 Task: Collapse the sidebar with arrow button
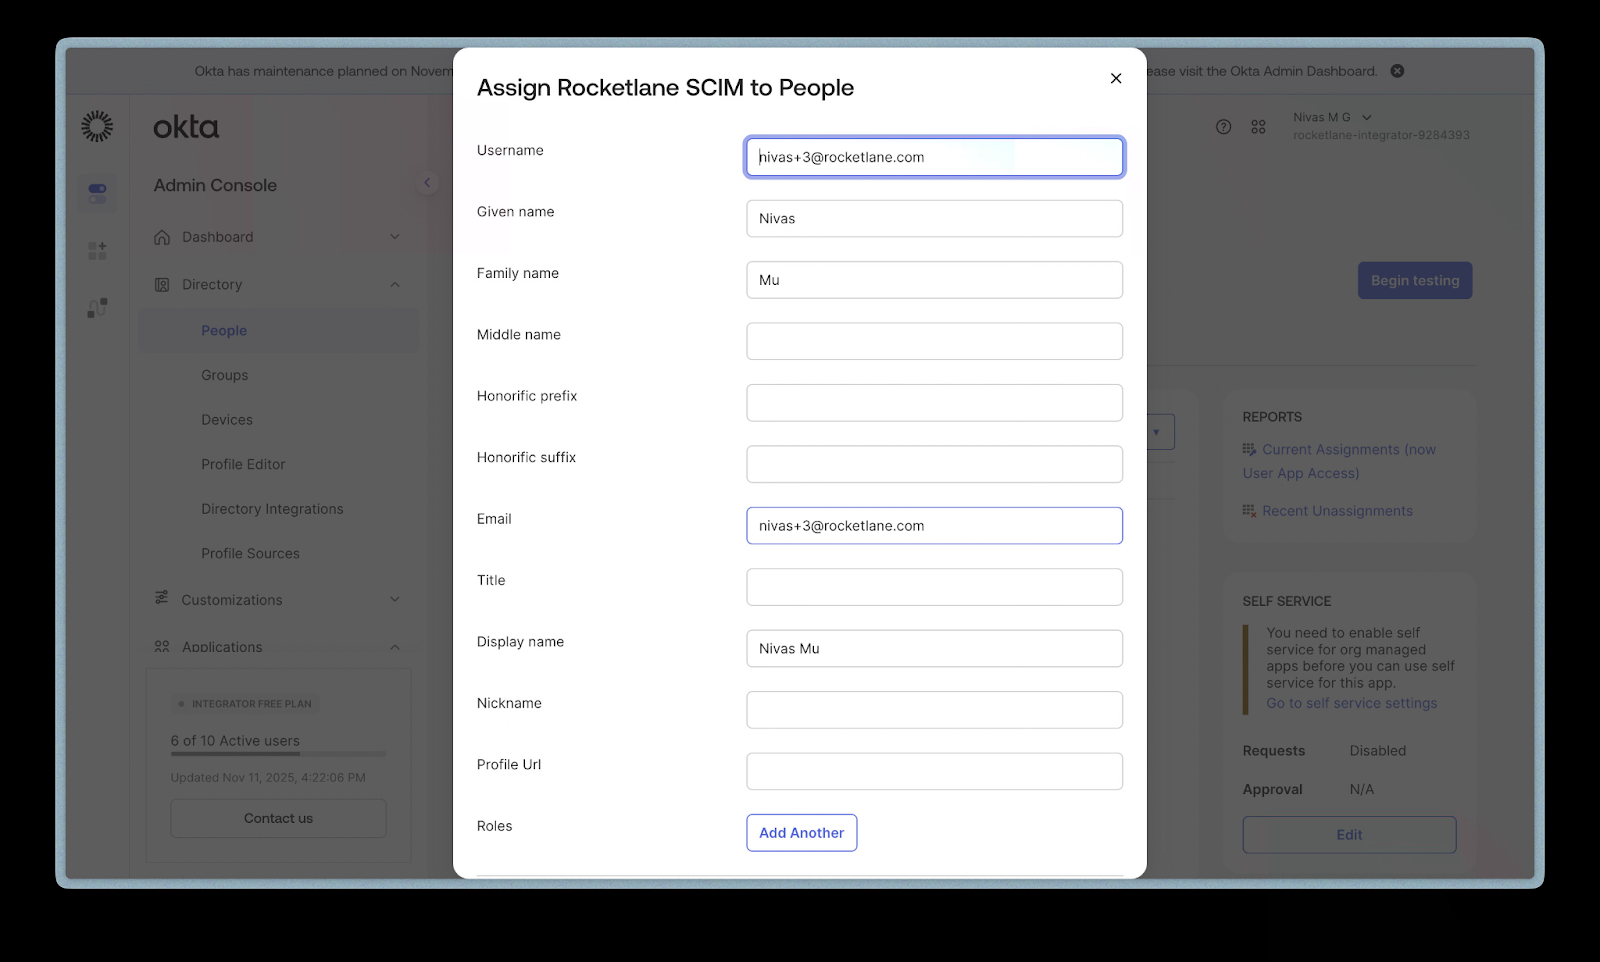pos(427,183)
